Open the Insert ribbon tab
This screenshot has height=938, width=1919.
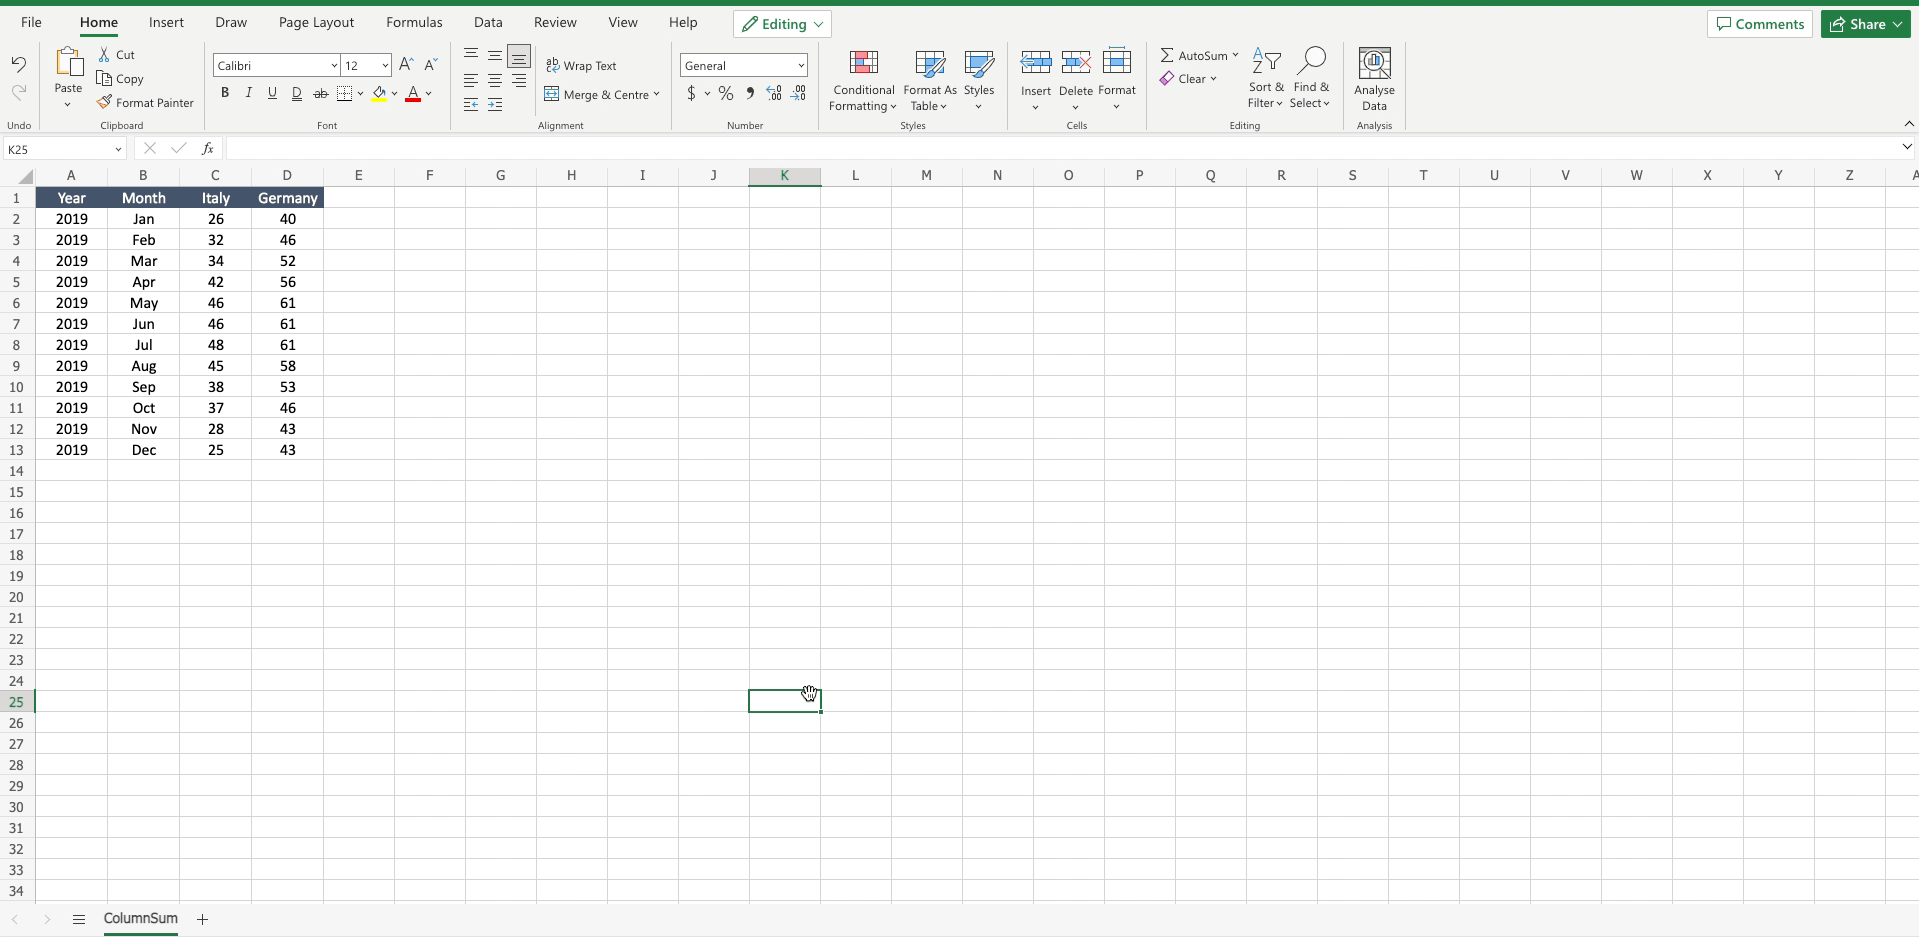[166, 22]
